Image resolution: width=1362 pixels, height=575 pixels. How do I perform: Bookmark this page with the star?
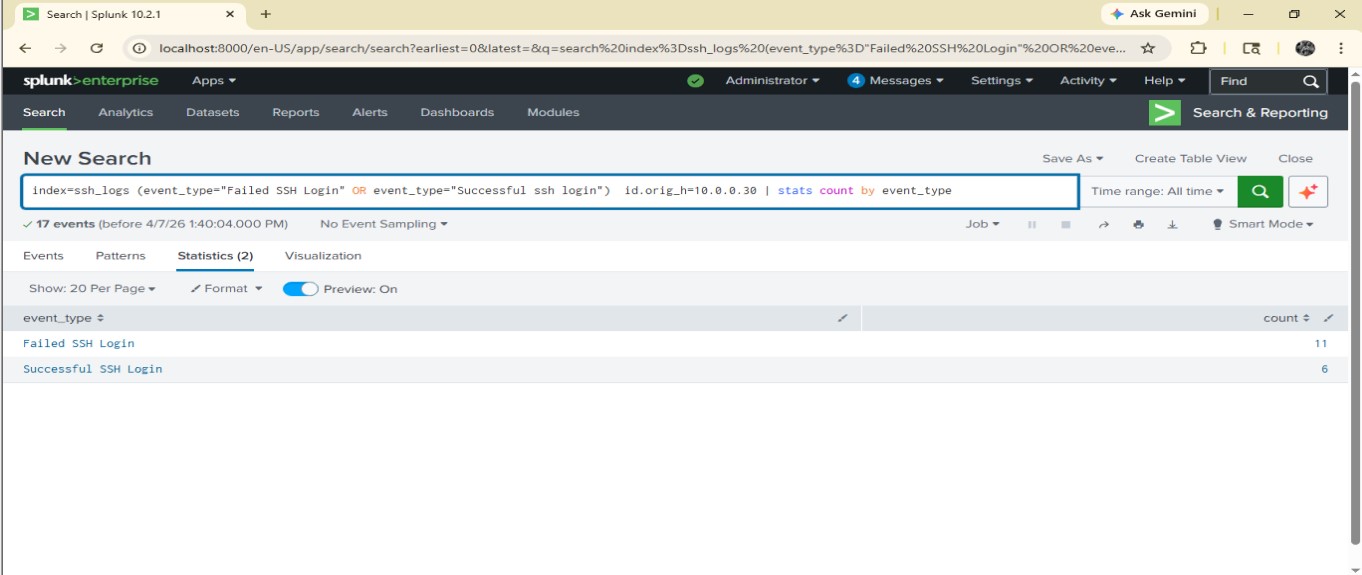click(1148, 48)
